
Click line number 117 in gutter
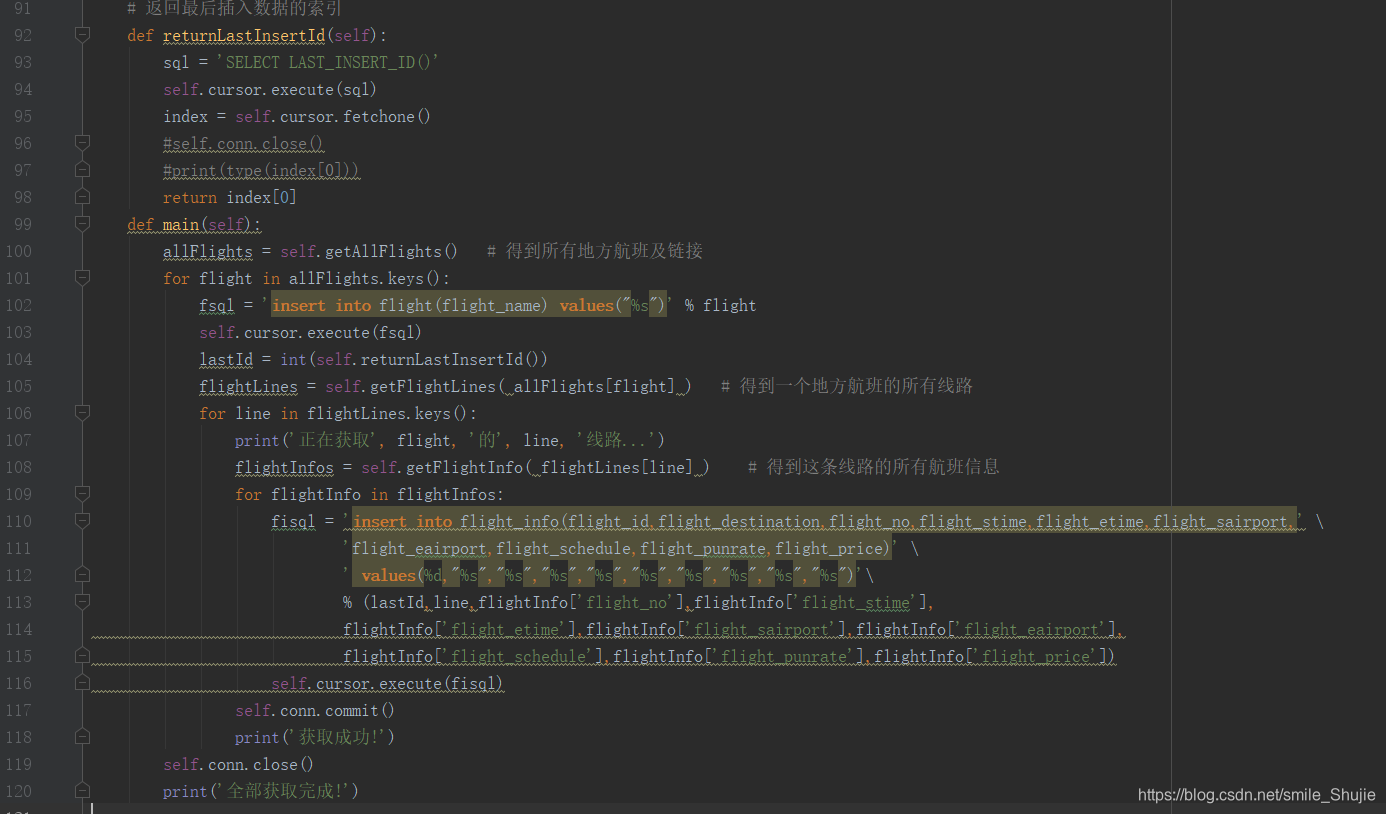(18, 710)
